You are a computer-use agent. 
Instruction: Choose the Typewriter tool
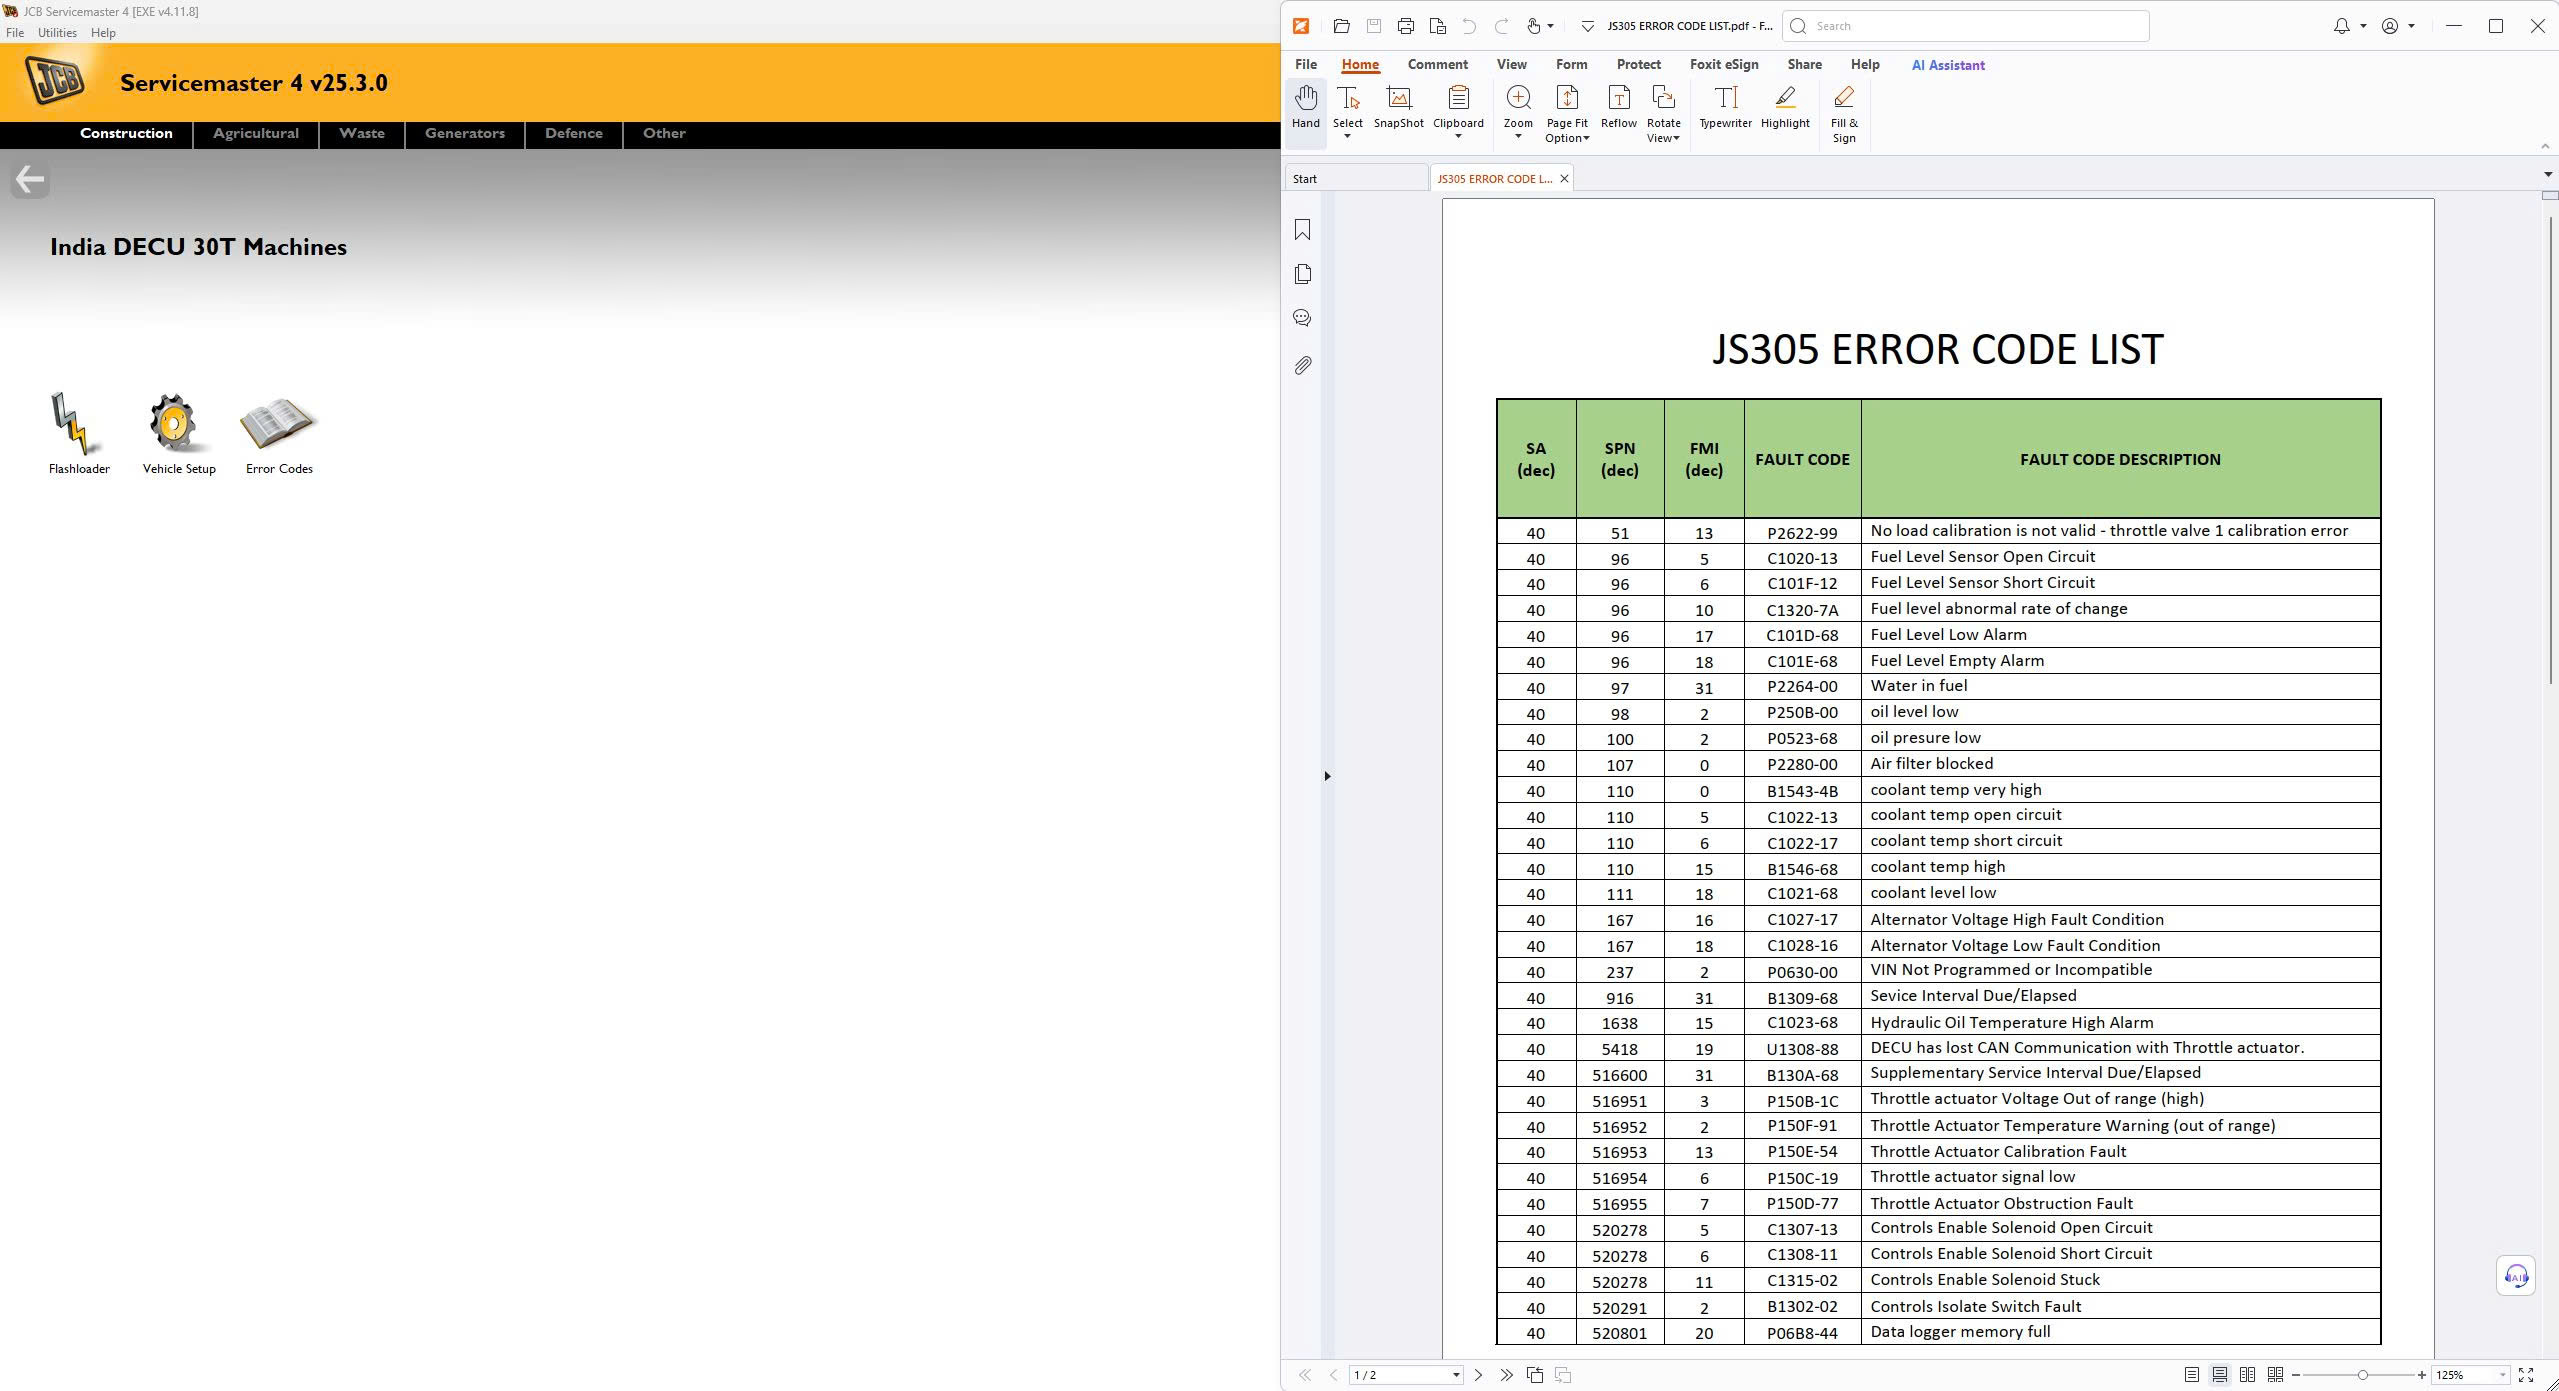coord(1725,108)
